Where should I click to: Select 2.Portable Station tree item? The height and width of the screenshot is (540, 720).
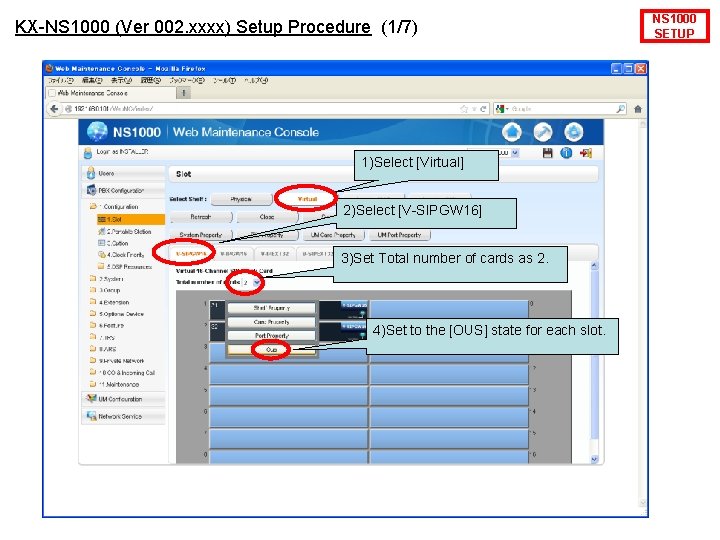coord(125,231)
